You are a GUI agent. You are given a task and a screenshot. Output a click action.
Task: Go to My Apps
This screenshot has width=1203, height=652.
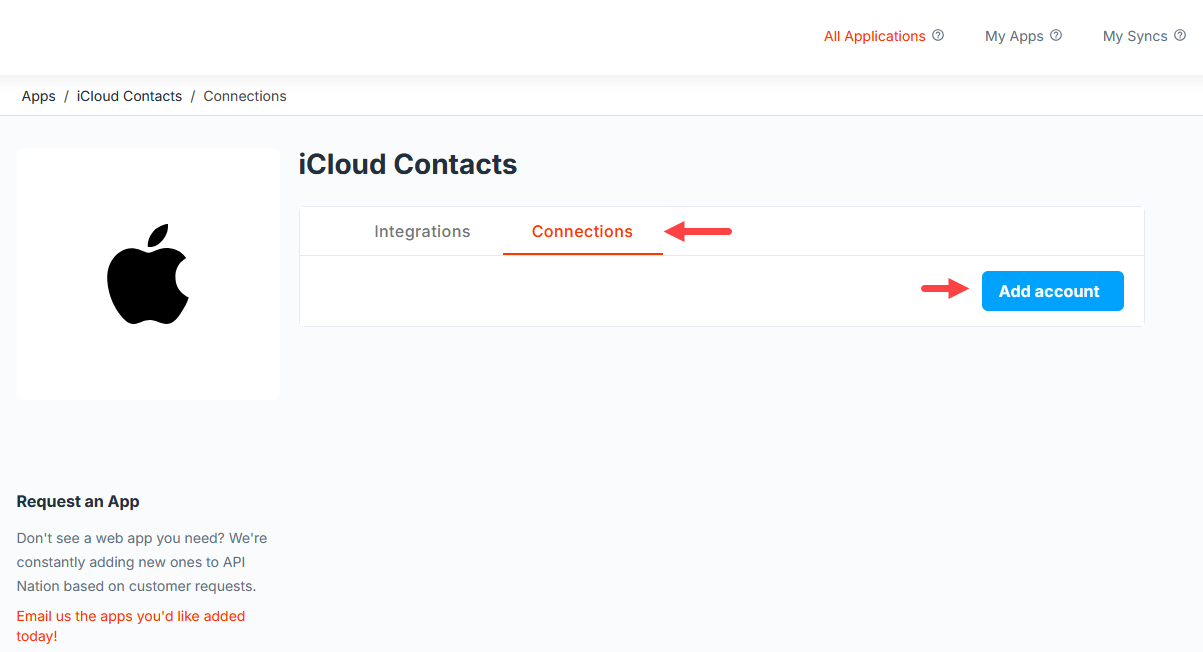pos(1014,36)
